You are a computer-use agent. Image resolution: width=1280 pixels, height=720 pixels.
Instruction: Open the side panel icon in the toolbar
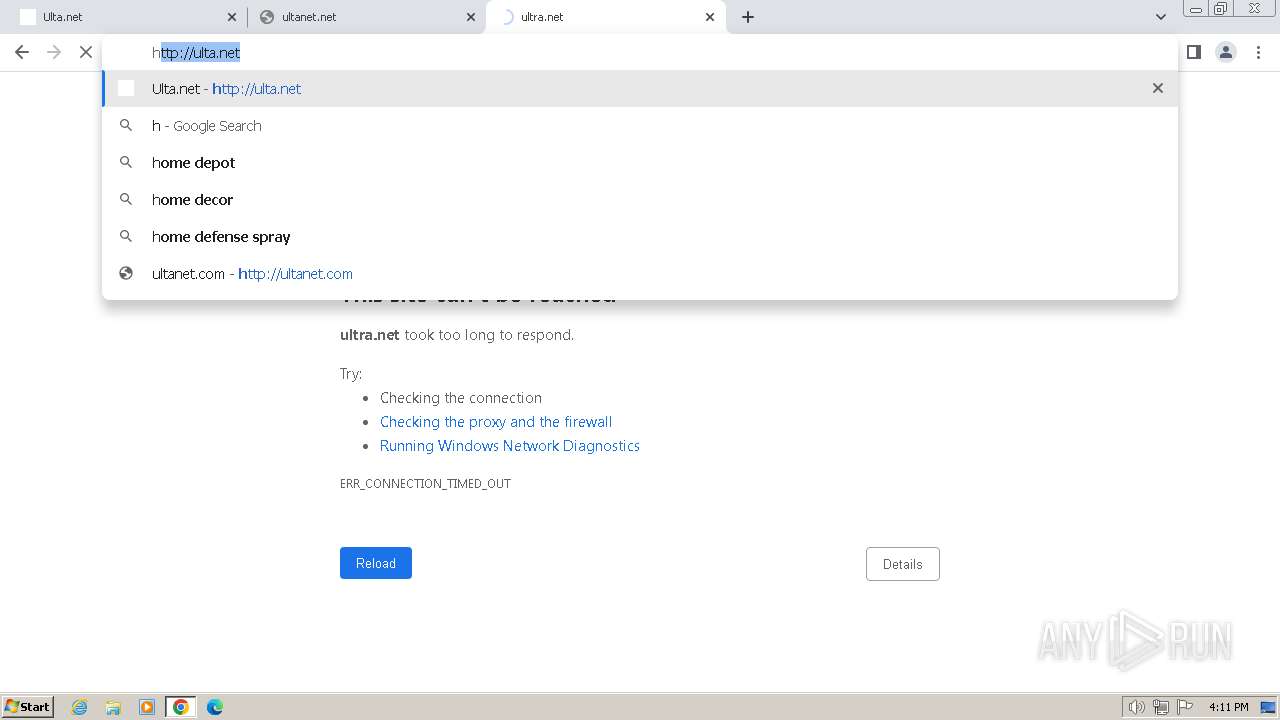coord(1193,52)
